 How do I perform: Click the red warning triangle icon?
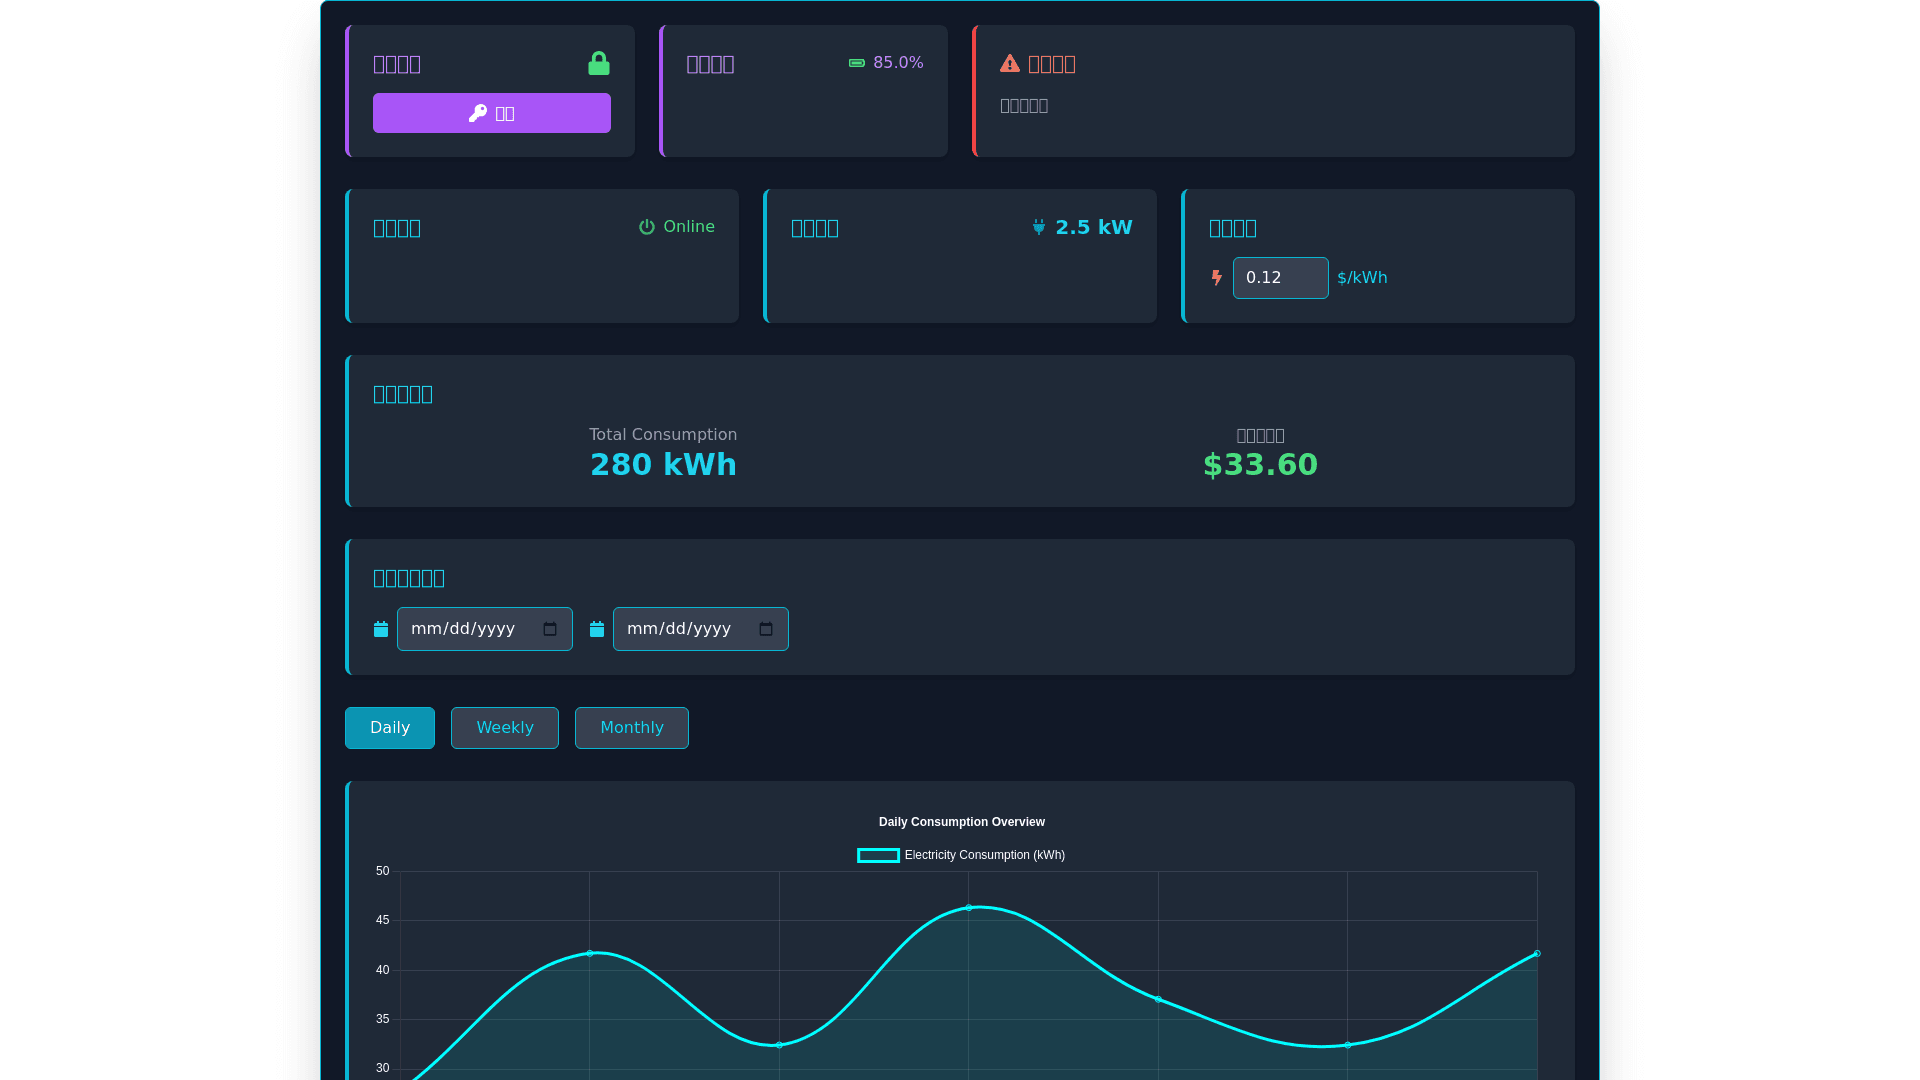[x=1009, y=64]
